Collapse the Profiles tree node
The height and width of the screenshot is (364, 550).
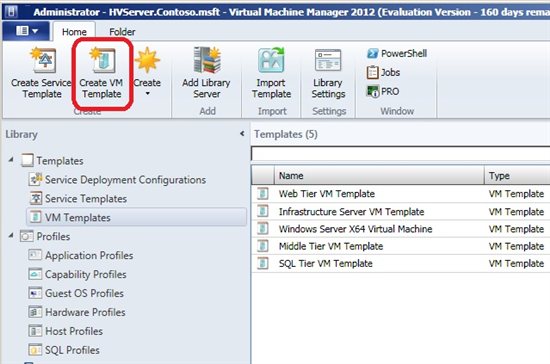pyautogui.click(x=11, y=236)
